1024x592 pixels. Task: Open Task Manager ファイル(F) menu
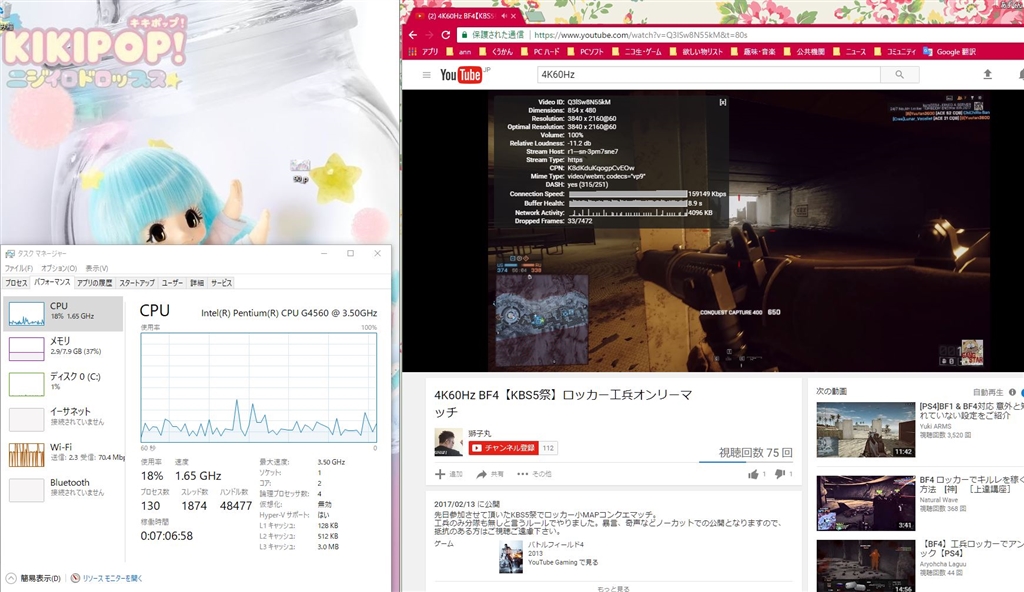tap(19, 268)
